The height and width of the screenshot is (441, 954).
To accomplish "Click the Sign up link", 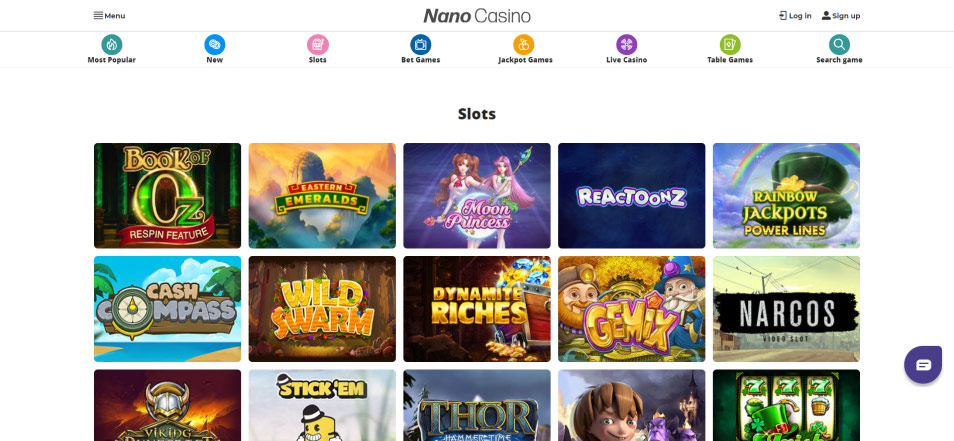I will 841,16.
